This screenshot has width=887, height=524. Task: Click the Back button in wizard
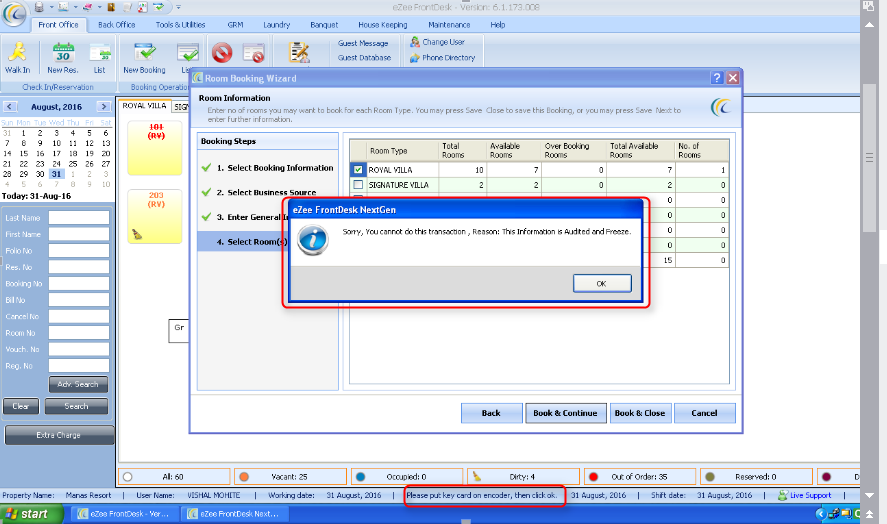coord(491,413)
